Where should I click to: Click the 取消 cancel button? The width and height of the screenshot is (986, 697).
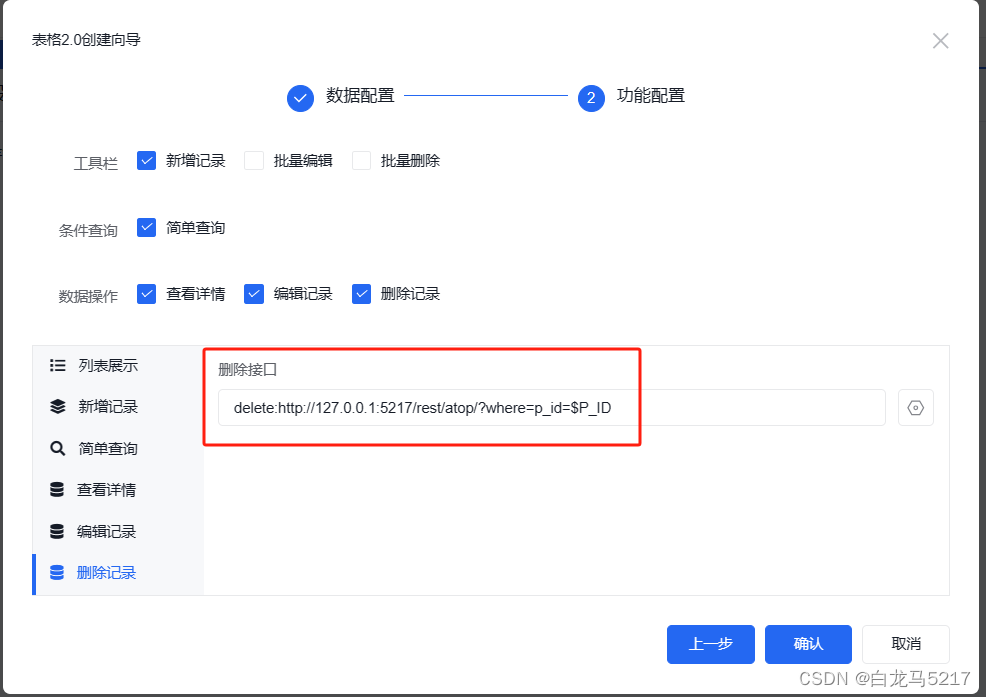pos(905,644)
